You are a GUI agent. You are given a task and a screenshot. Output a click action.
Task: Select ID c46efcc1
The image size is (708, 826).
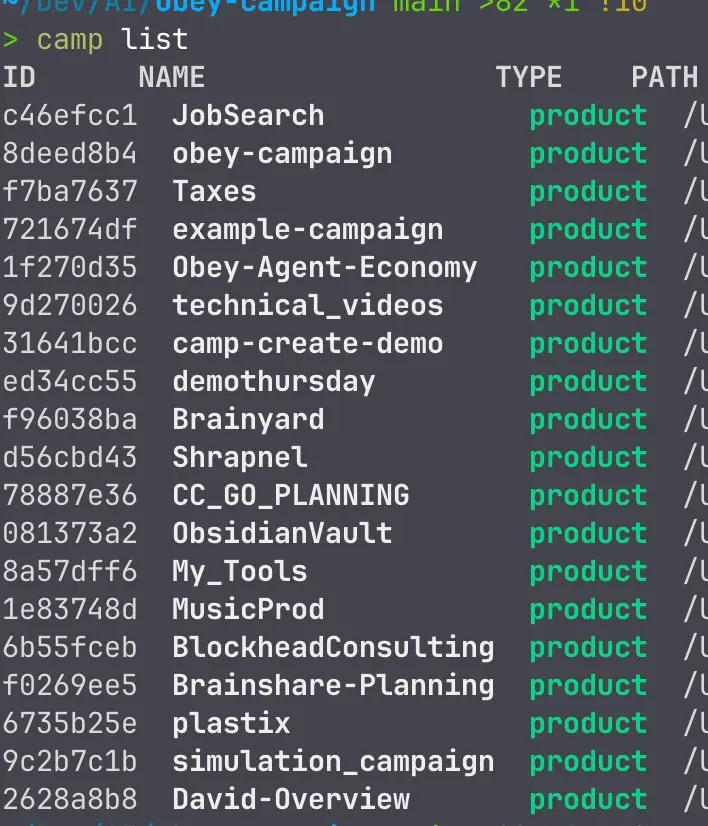pyautogui.click(x=70, y=115)
